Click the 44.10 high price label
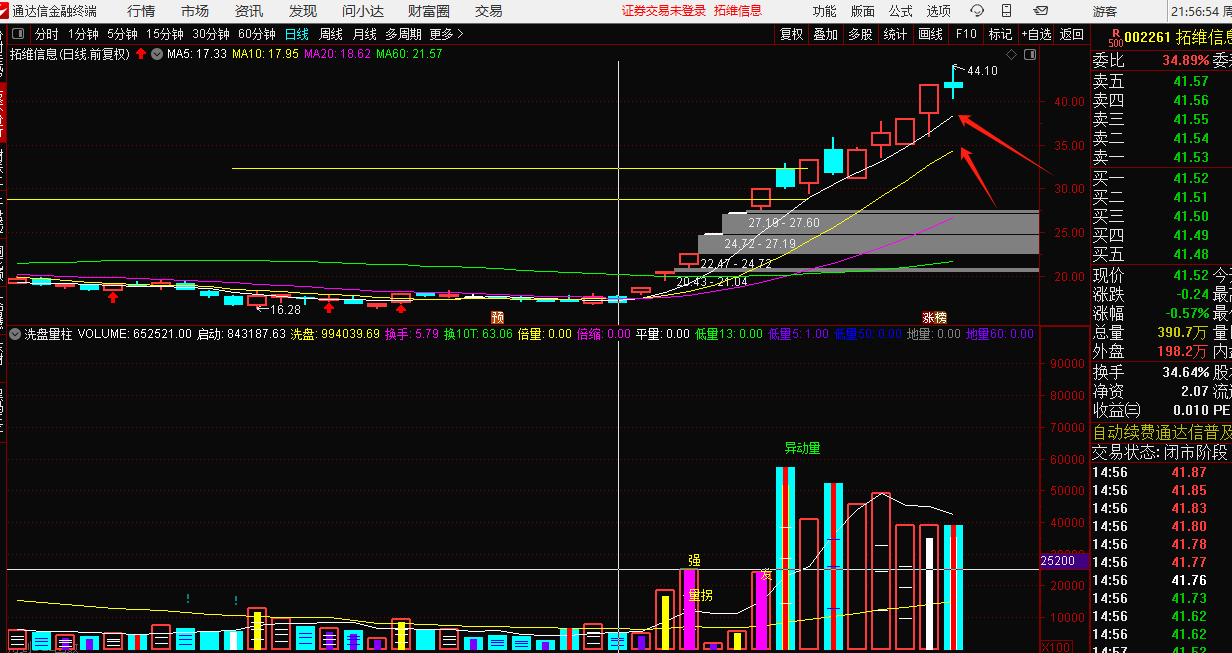The width and height of the screenshot is (1232, 653). (982, 71)
